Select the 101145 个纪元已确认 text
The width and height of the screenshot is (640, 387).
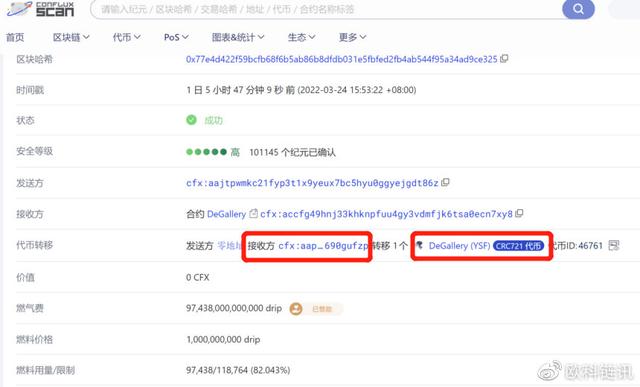(x=292, y=152)
